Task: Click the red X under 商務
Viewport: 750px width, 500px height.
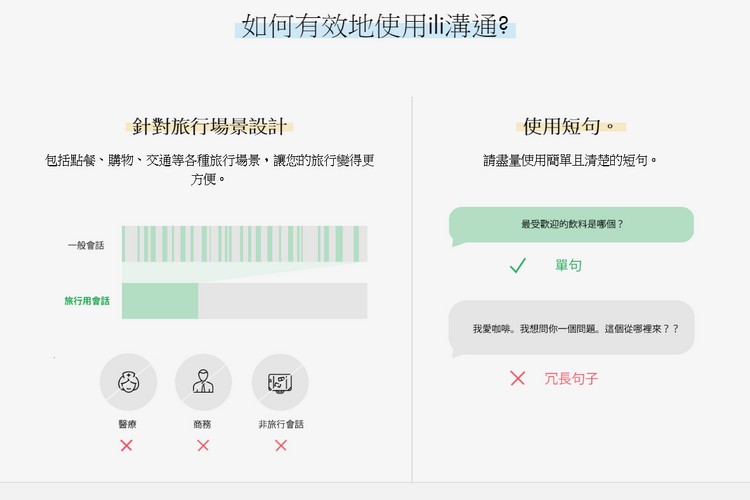Action: (x=203, y=445)
